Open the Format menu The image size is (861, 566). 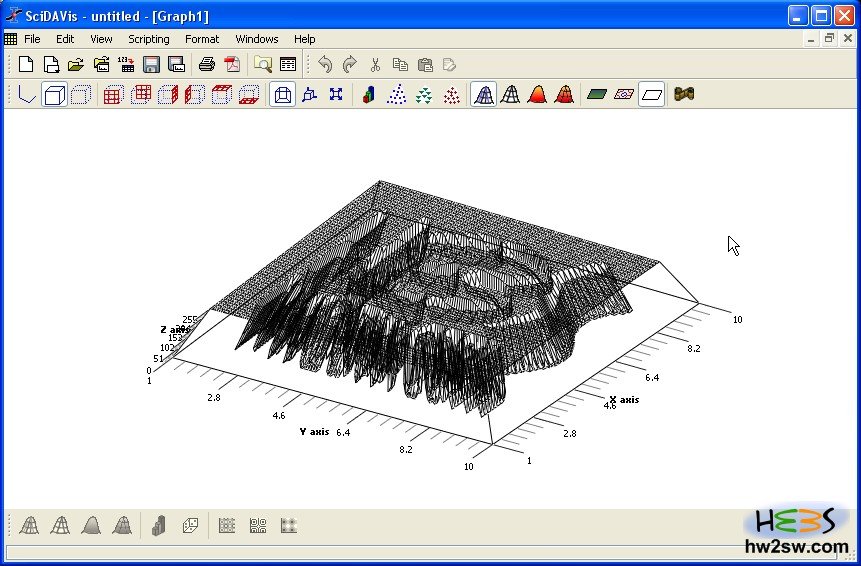202,39
